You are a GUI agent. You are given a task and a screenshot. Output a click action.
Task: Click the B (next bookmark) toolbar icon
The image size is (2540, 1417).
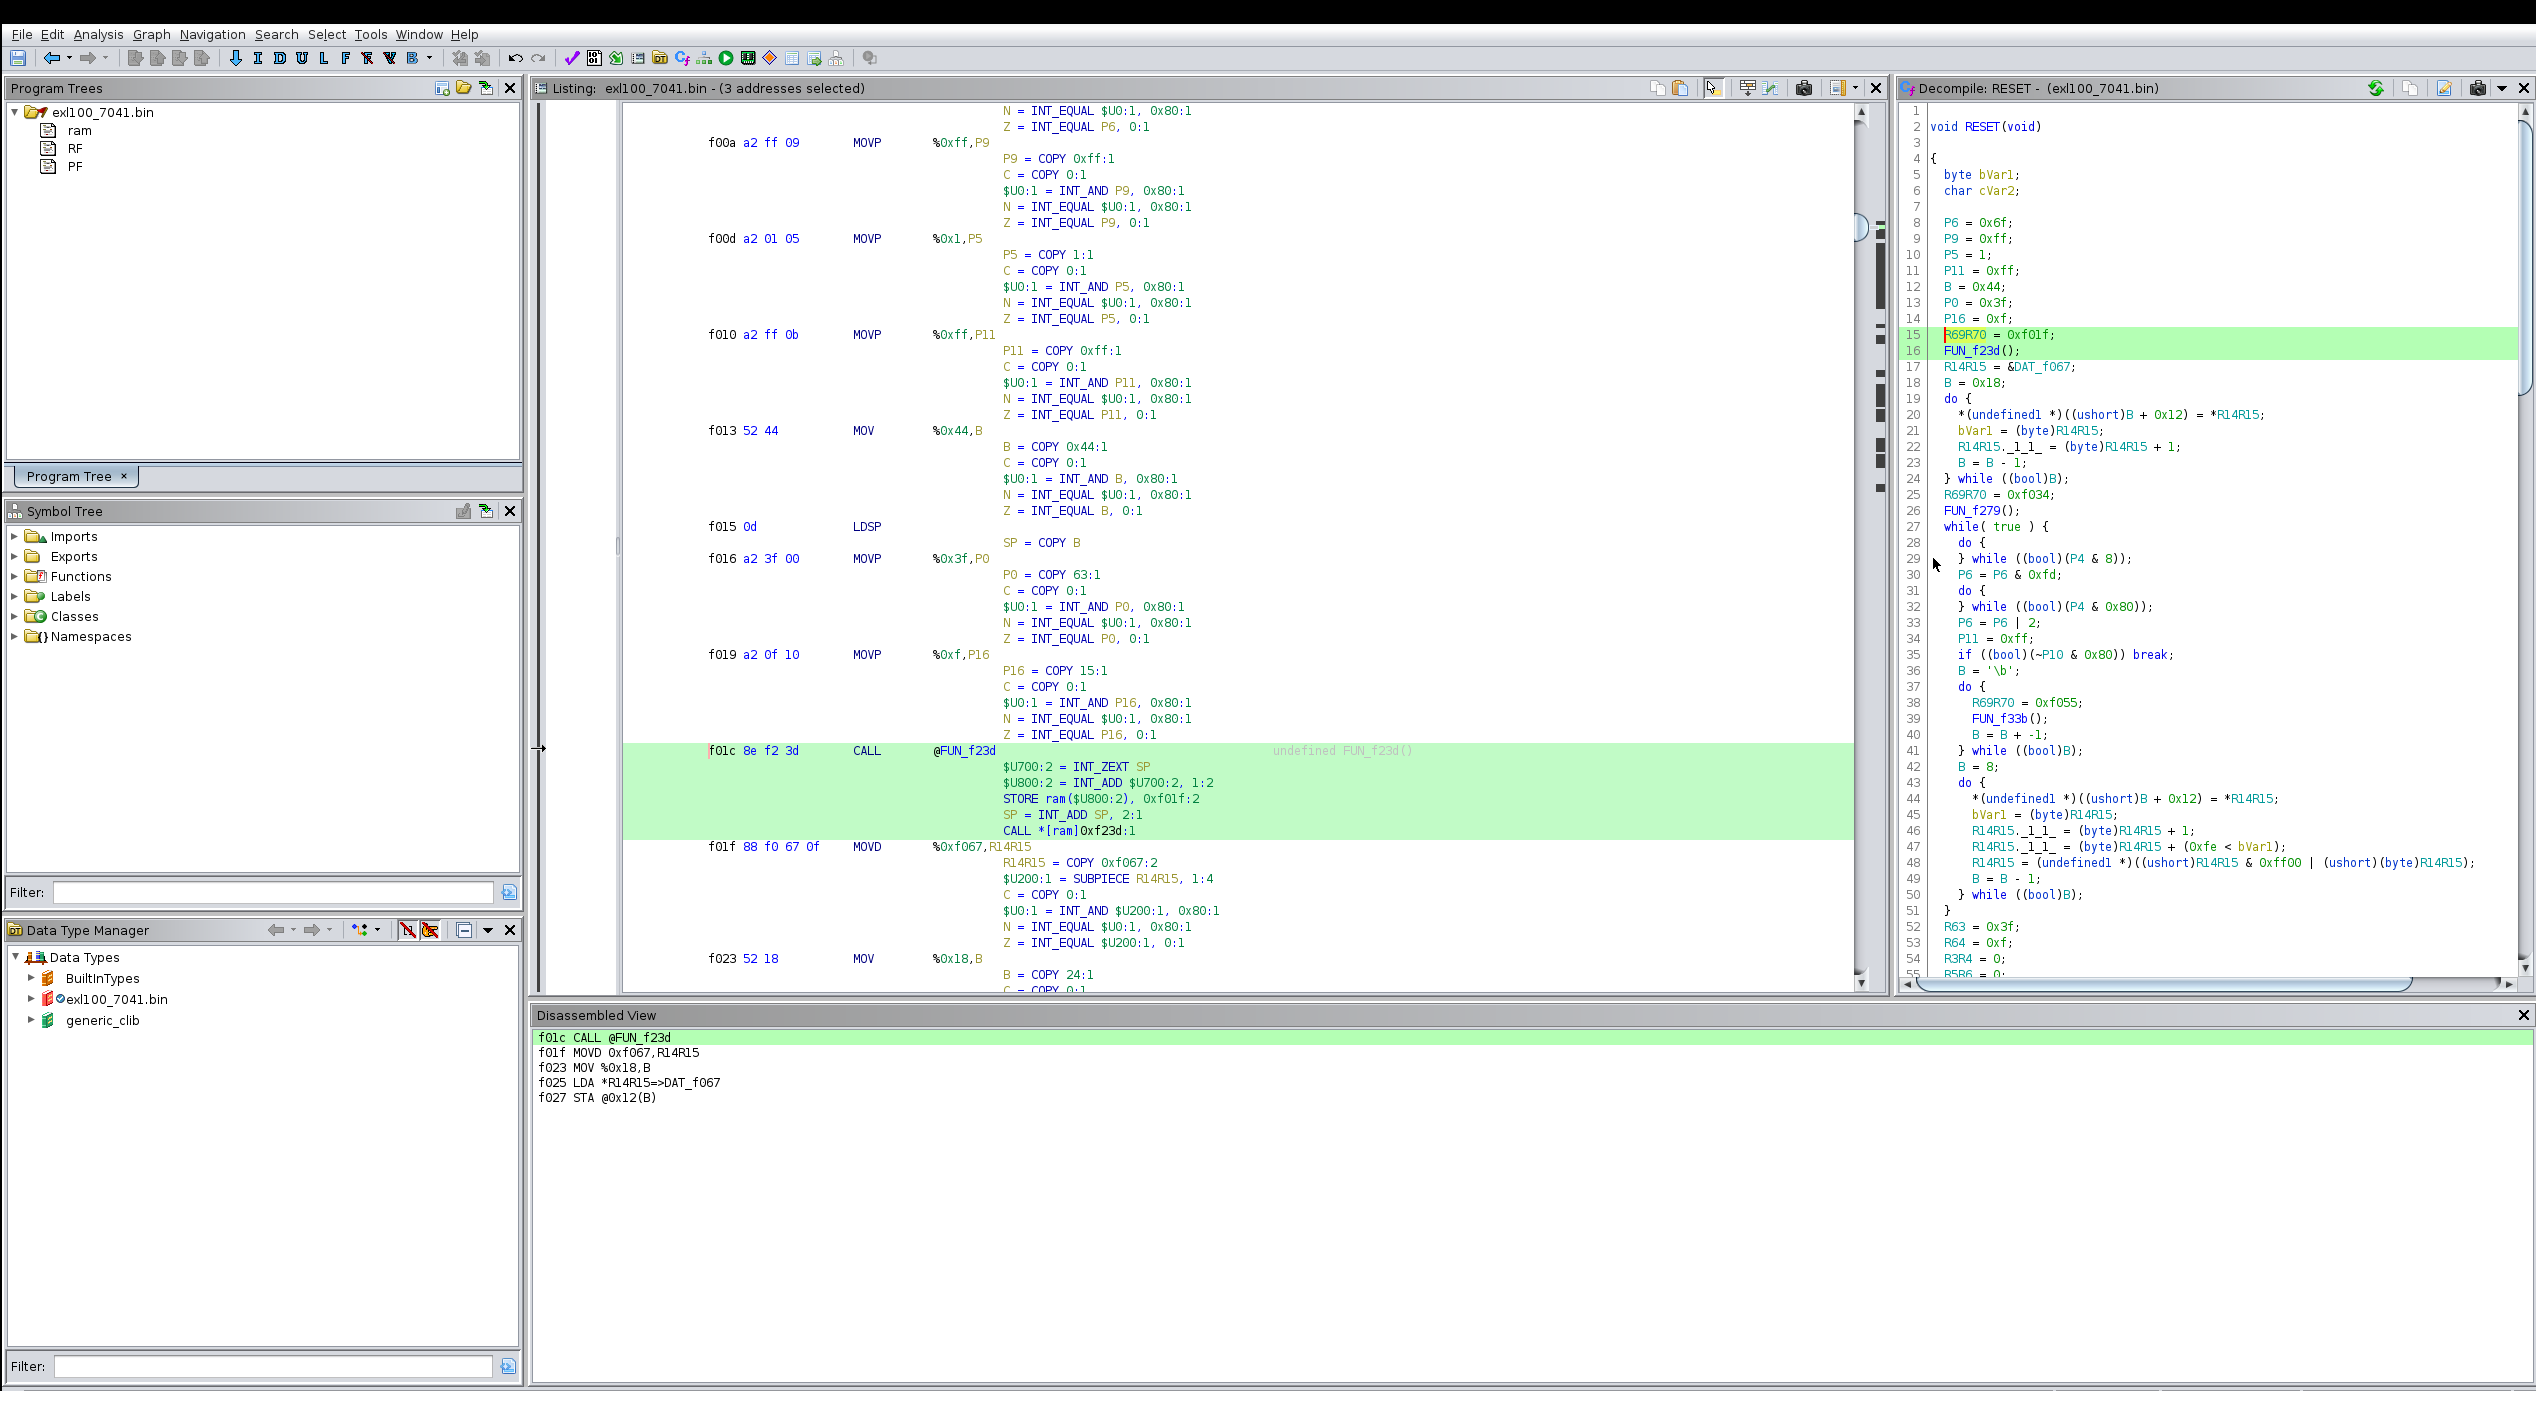pos(412,58)
